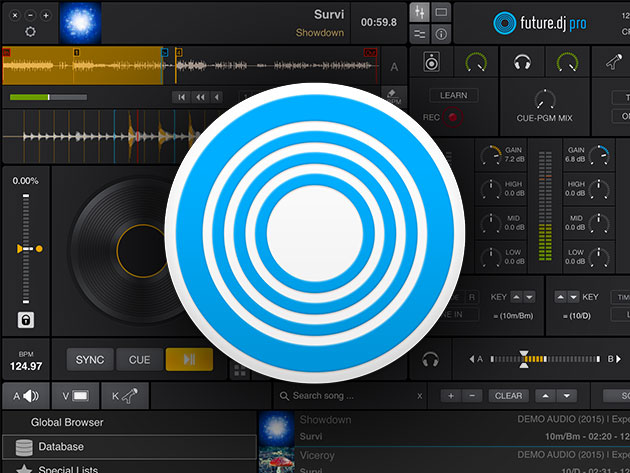Toggle the pitch lock padlock
630x473 pixels.
(27, 320)
